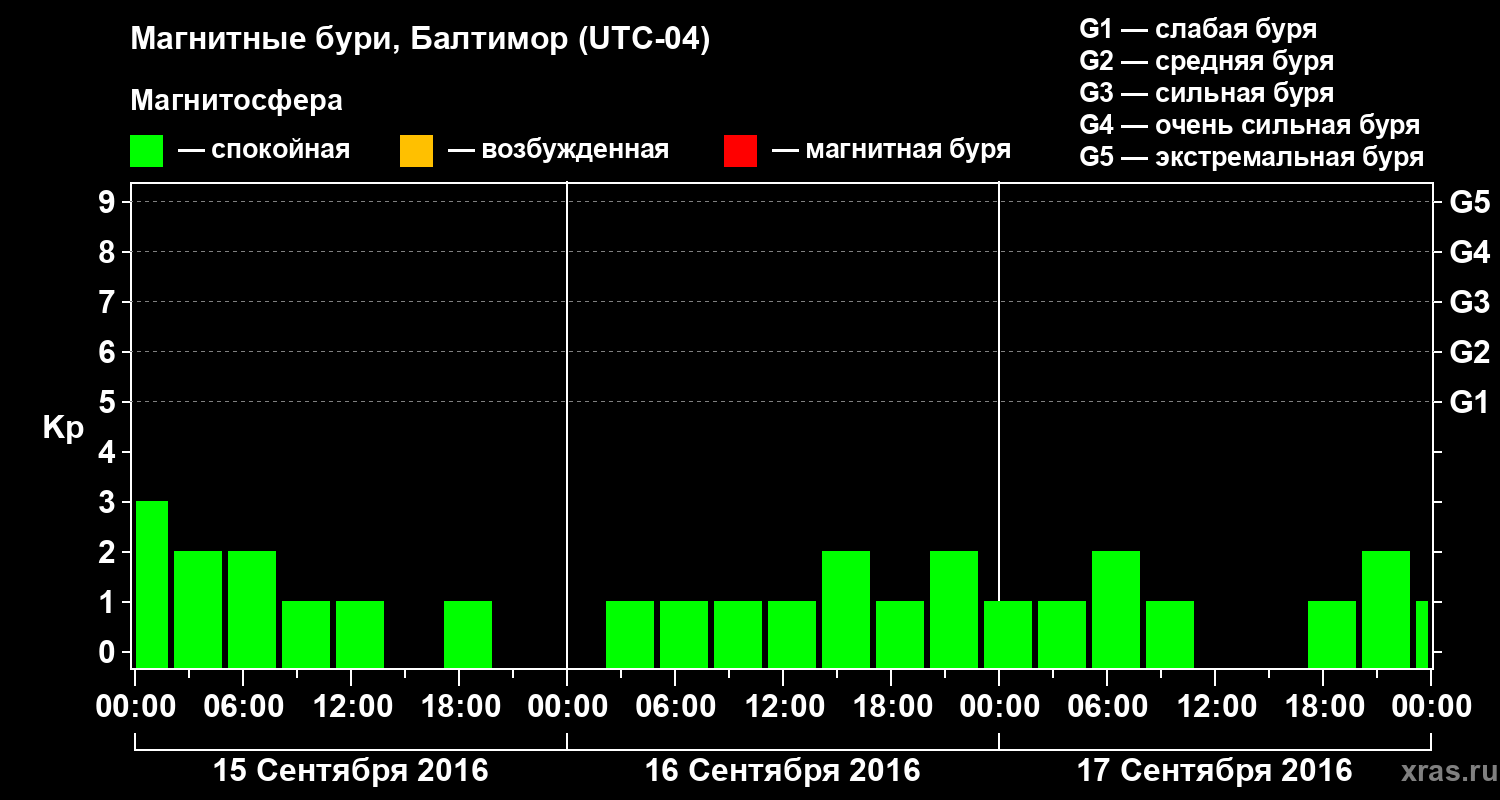Screen dimensions: 1500x800
Task: Click the Kp 2 bar near 15:00 on 16 Сентября
Action: pyautogui.click(x=846, y=609)
